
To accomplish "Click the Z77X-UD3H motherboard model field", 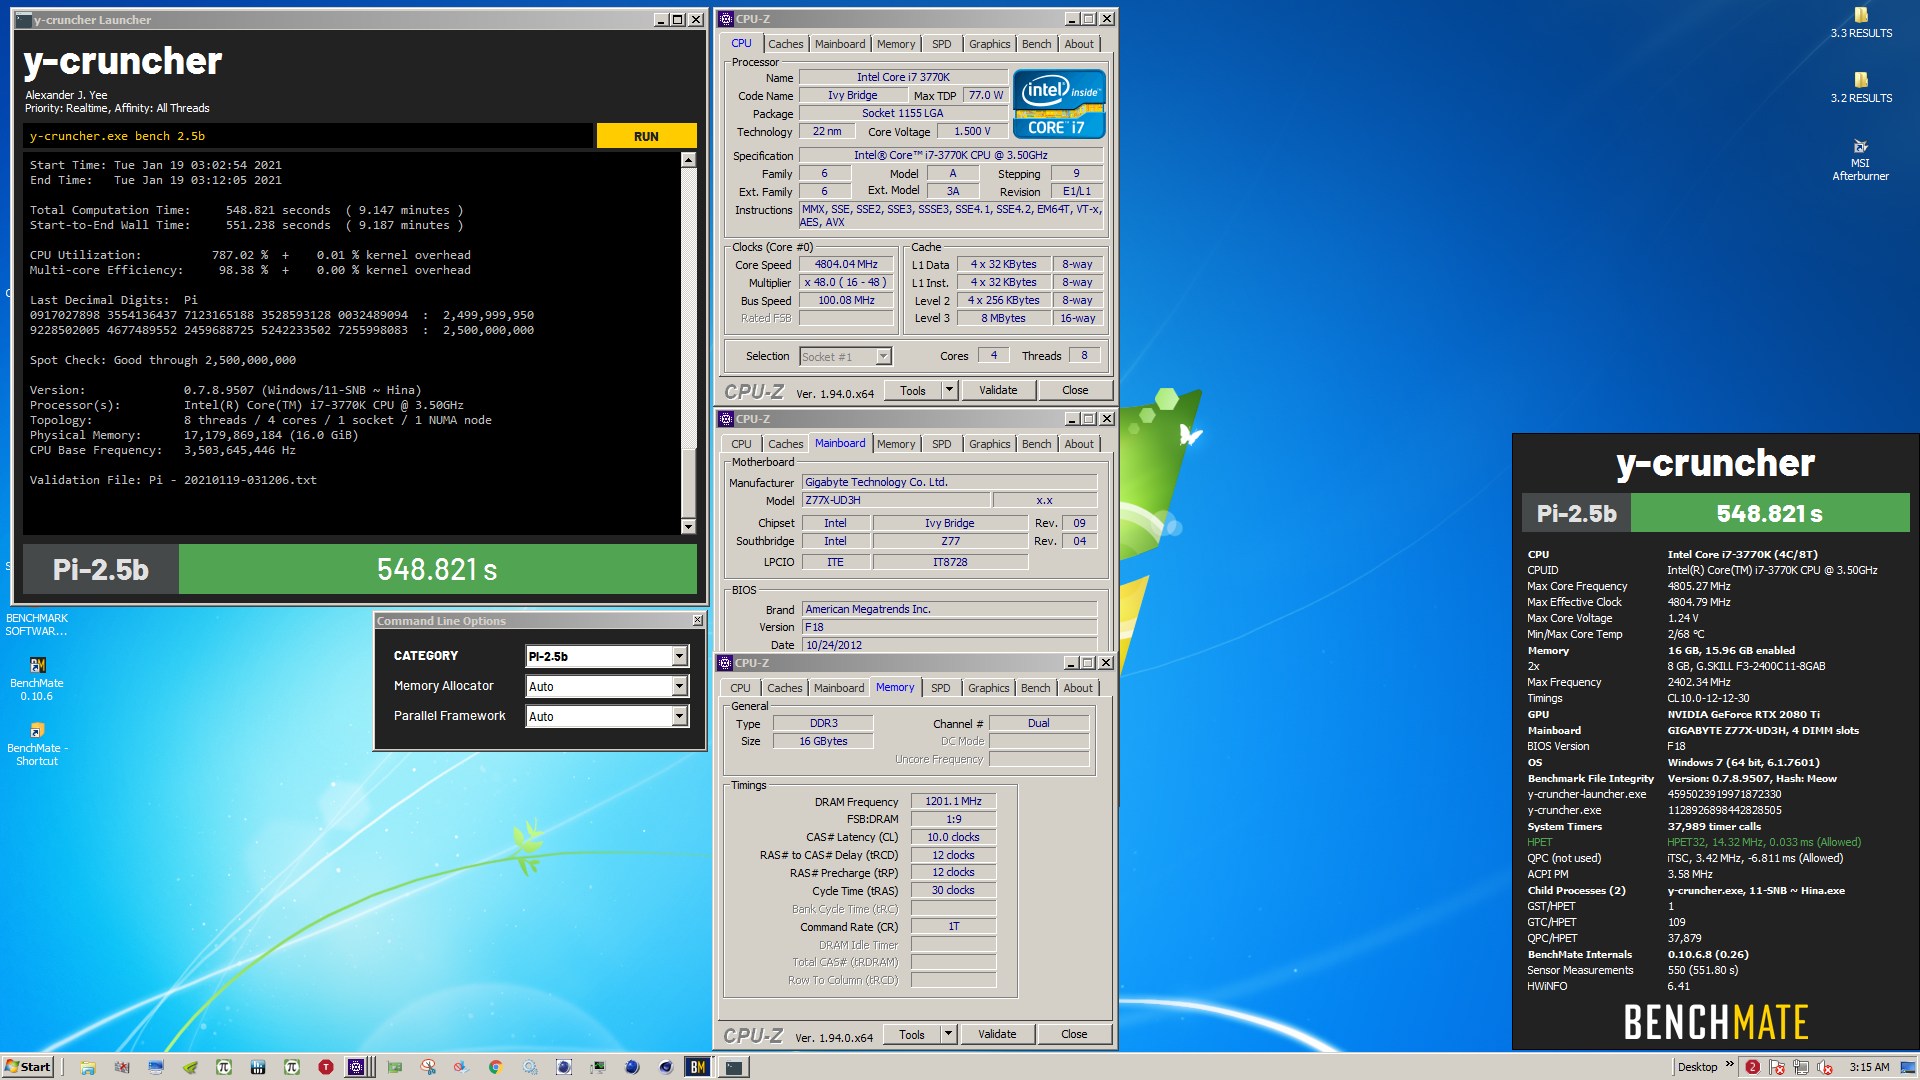I will click(895, 500).
